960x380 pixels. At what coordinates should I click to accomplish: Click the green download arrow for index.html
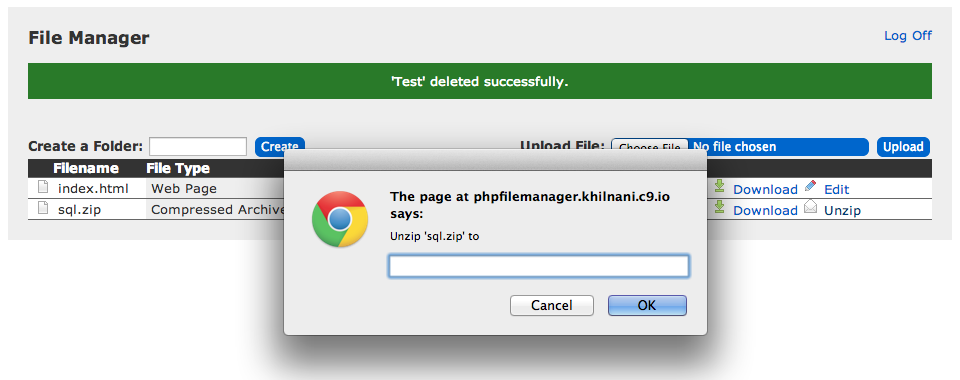coord(720,186)
